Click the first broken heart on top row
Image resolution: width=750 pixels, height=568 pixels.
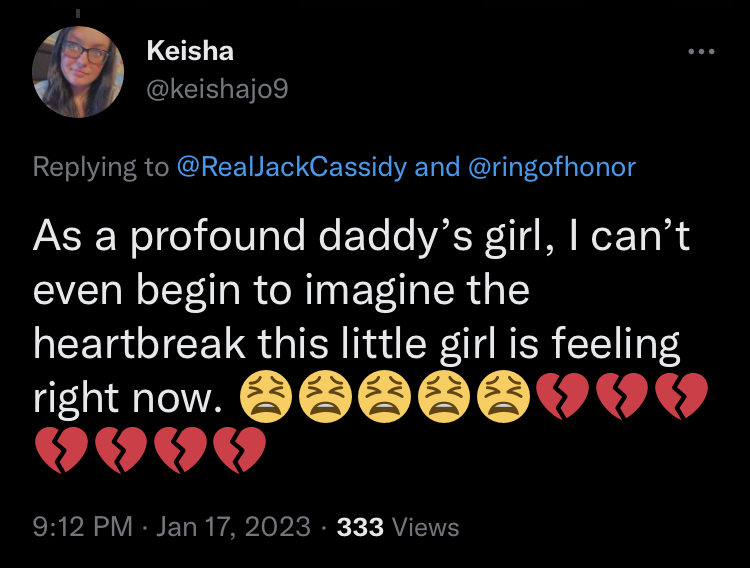pyautogui.click(x=562, y=400)
